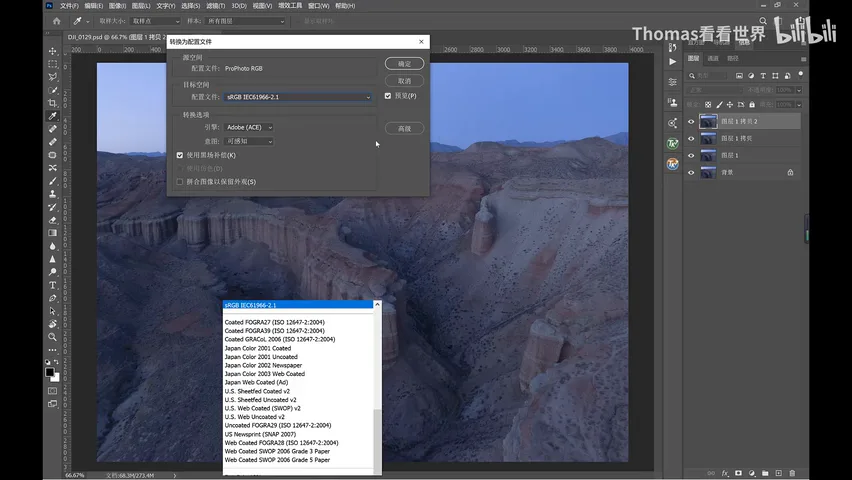The width and height of the screenshot is (852, 480).
Task: Hide layer 图层 1 拷贝 2
Action: pos(691,122)
